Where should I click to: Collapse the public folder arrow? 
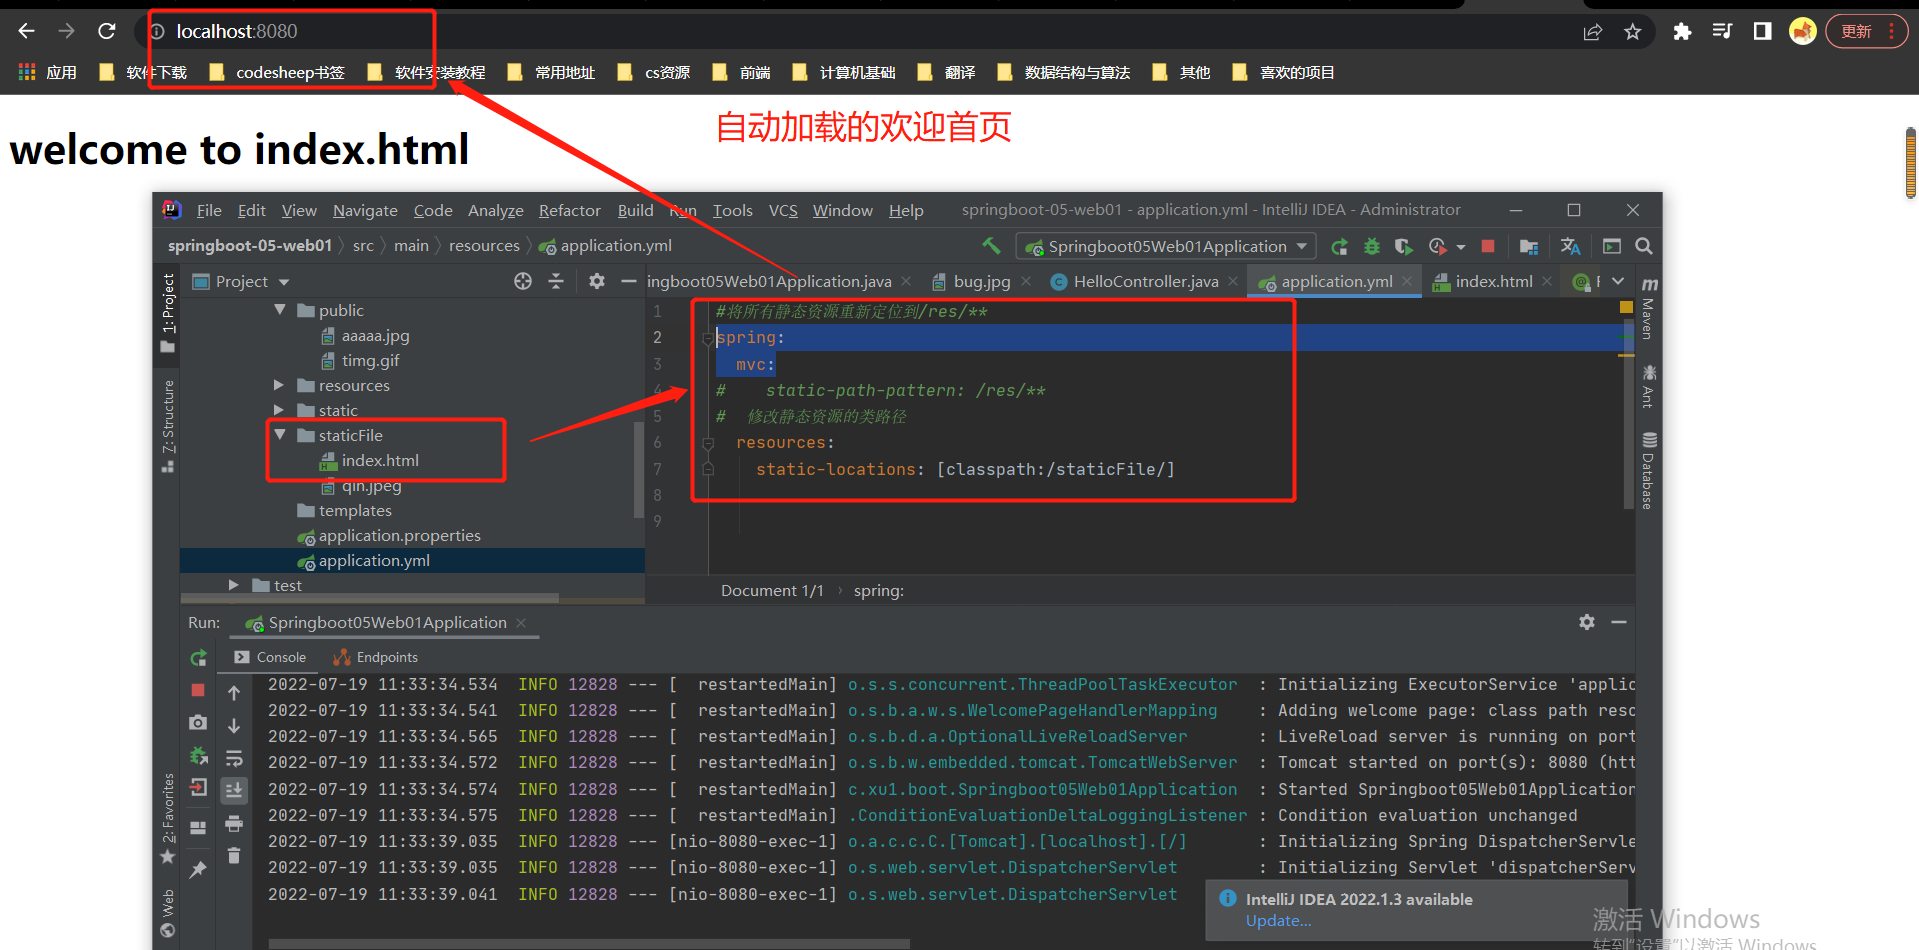(280, 310)
